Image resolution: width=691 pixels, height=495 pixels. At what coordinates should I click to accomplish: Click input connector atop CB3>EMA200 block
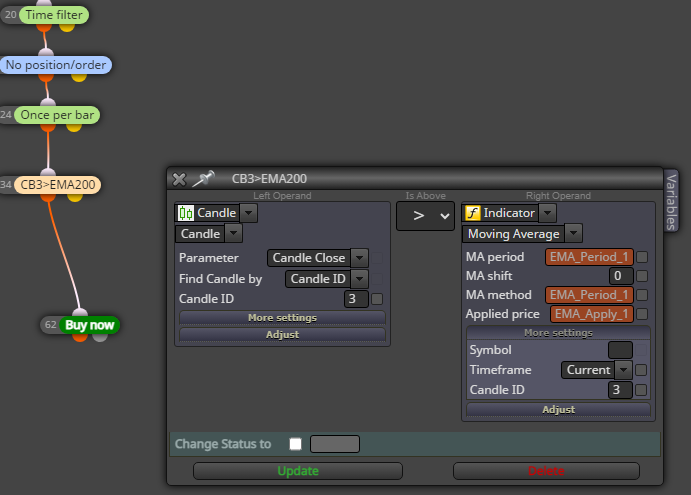point(48,172)
